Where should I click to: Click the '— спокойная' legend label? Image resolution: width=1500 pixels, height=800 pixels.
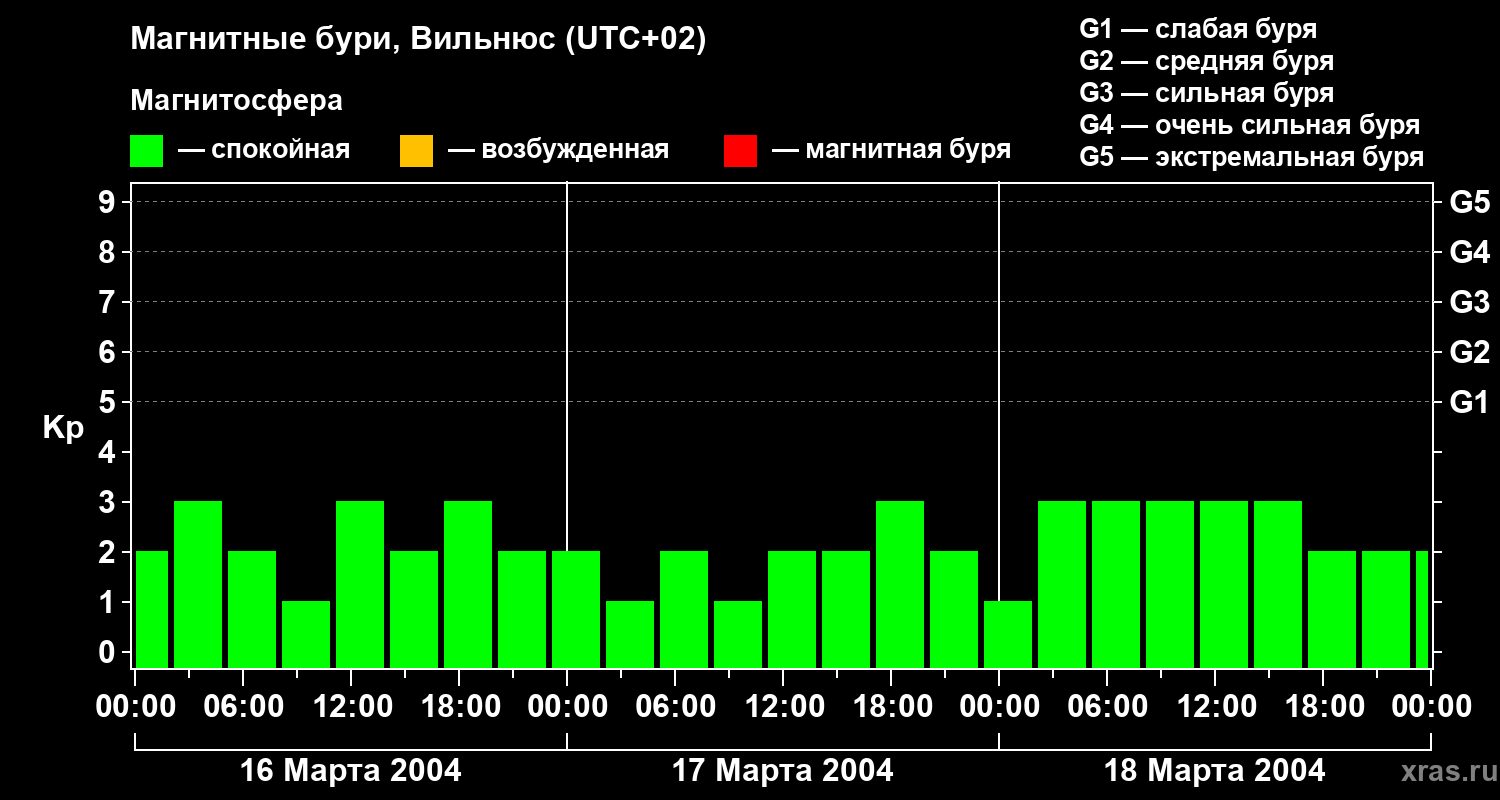tap(264, 150)
